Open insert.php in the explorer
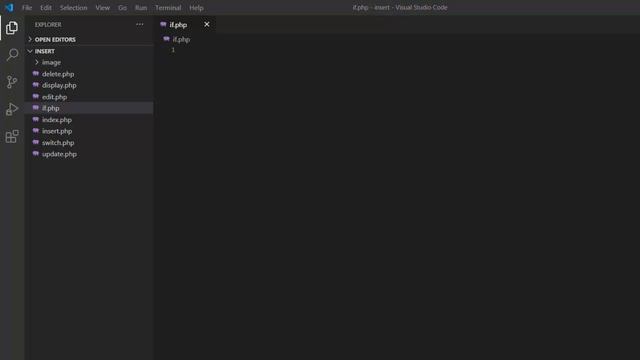The height and width of the screenshot is (360, 640). [x=89, y=131]
